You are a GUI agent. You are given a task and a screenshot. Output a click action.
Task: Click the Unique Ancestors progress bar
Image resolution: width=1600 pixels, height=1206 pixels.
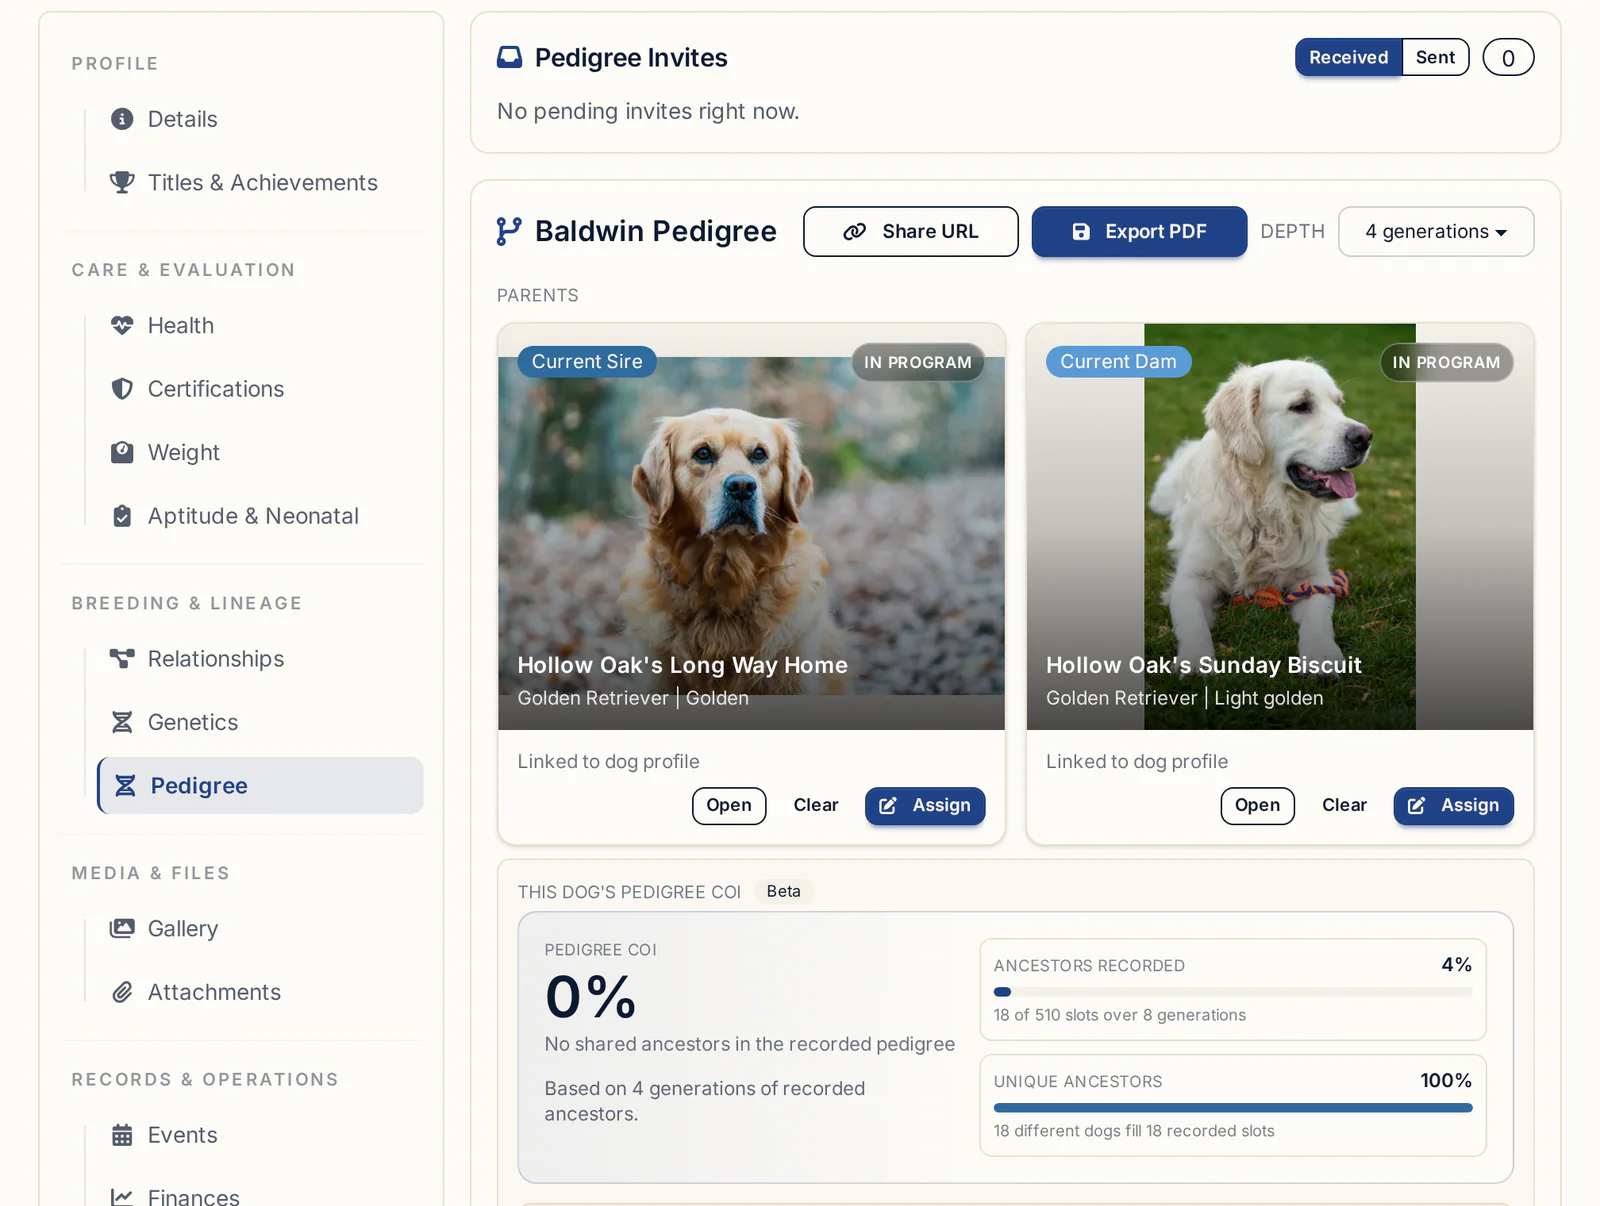pyautogui.click(x=1233, y=1108)
